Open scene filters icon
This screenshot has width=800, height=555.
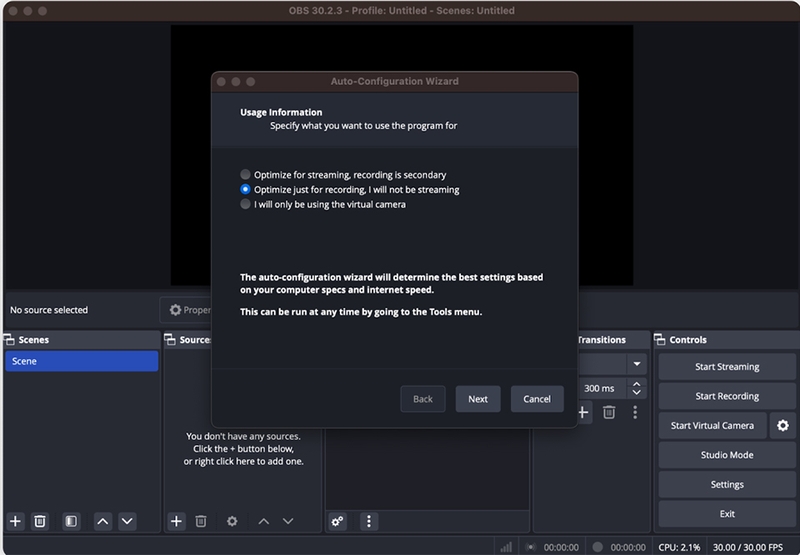[71, 521]
